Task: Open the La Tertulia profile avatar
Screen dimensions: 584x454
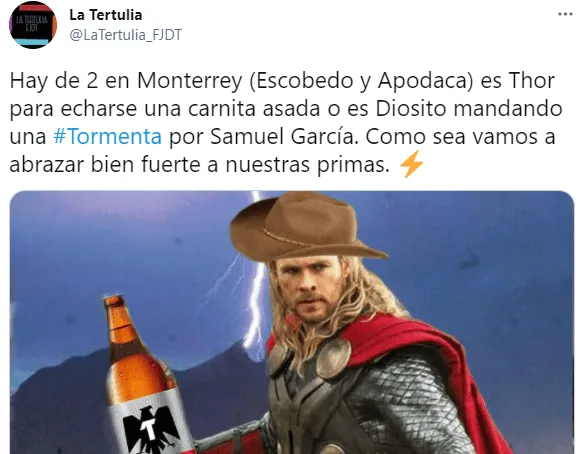Action: 33,25
